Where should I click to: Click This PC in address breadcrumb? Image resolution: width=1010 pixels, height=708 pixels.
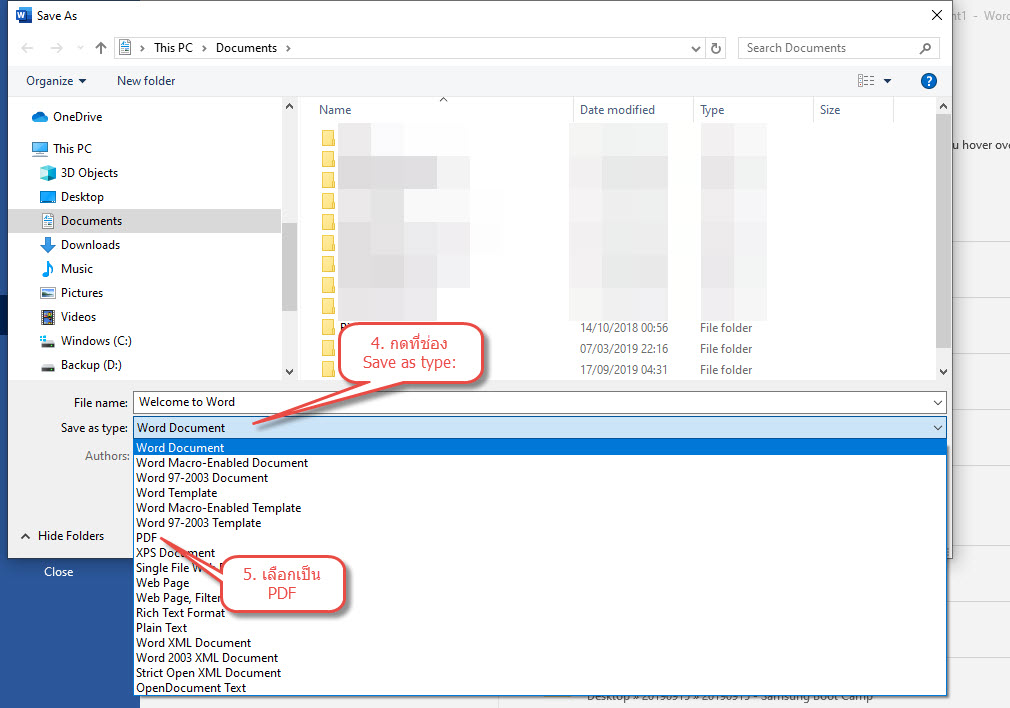tap(173, 48)
